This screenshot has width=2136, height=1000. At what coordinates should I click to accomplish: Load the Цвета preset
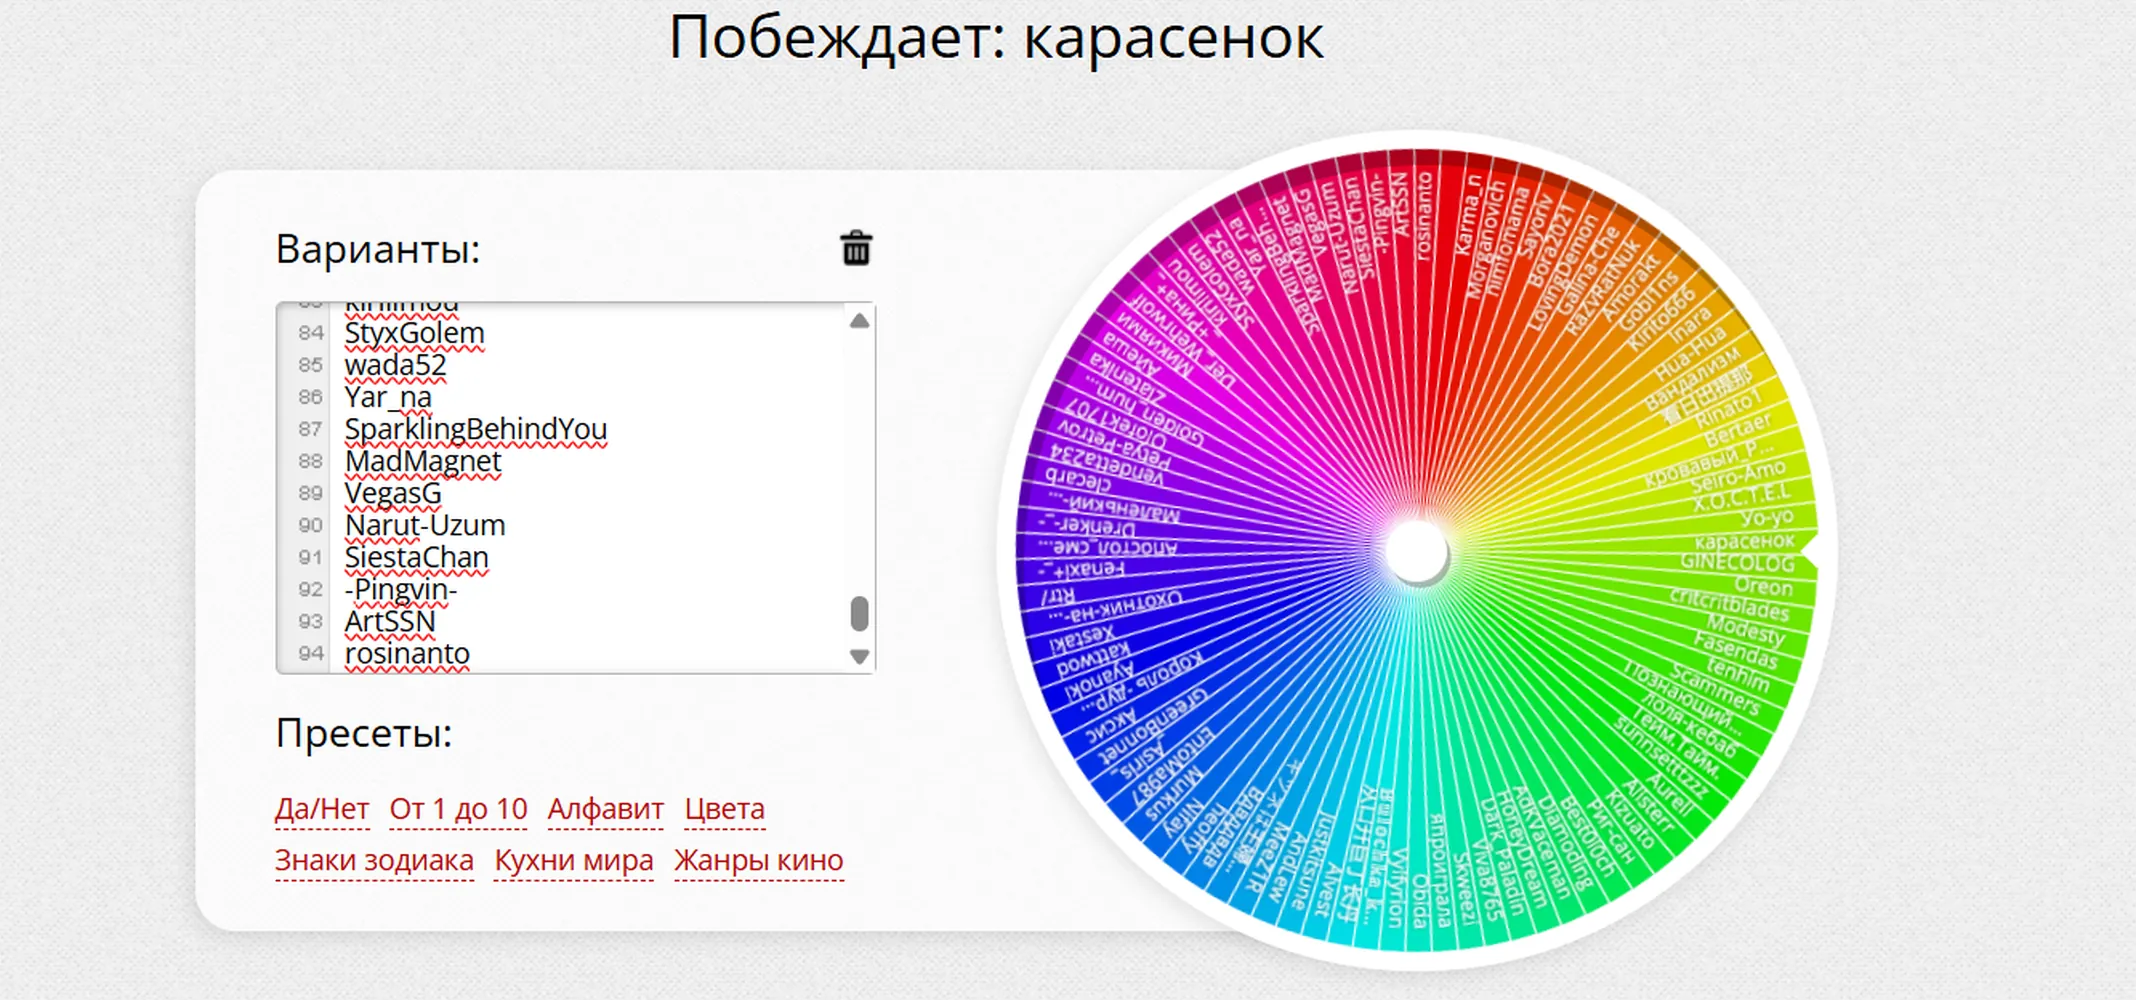725,809
